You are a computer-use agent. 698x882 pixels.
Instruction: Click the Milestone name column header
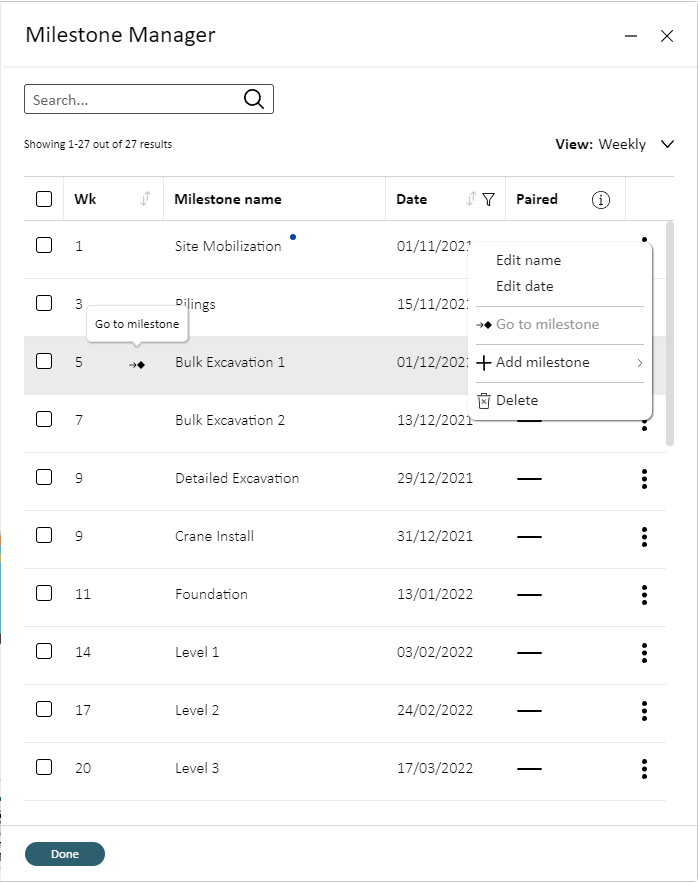(228, 199)
